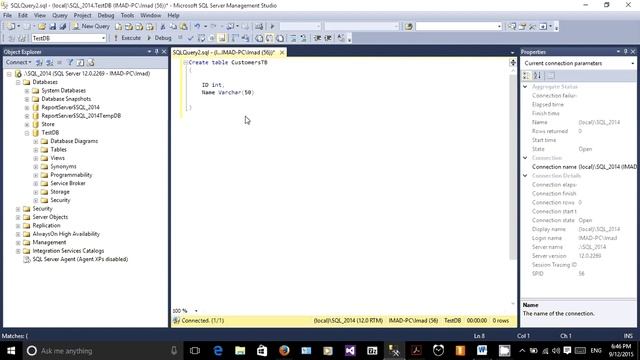Open the Help menu
This screenshot has height=360, width=640.
click(x=173, y=15)
